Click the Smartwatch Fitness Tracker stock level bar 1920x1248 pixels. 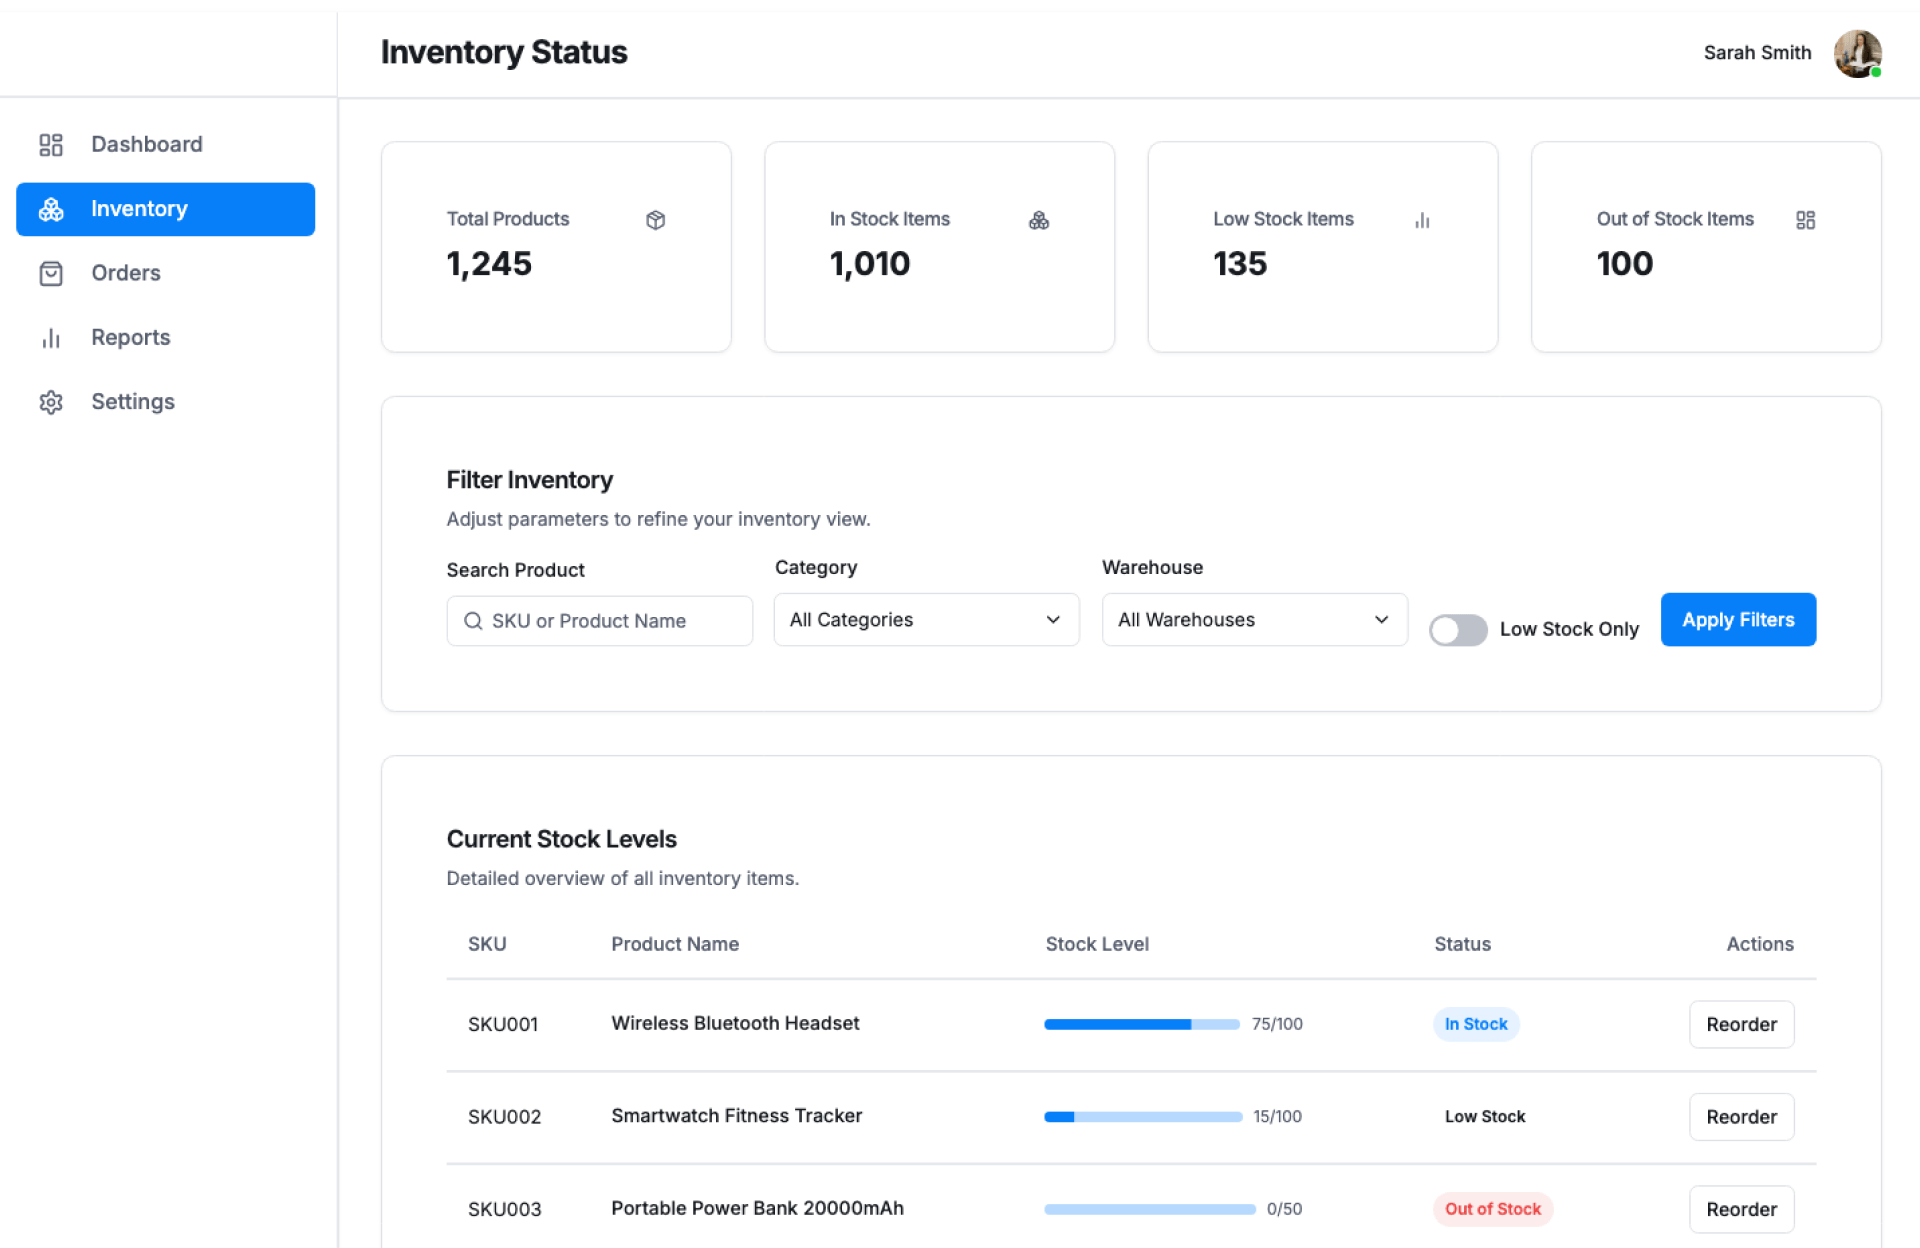pyautogui.click(x=1143, y=1117)
